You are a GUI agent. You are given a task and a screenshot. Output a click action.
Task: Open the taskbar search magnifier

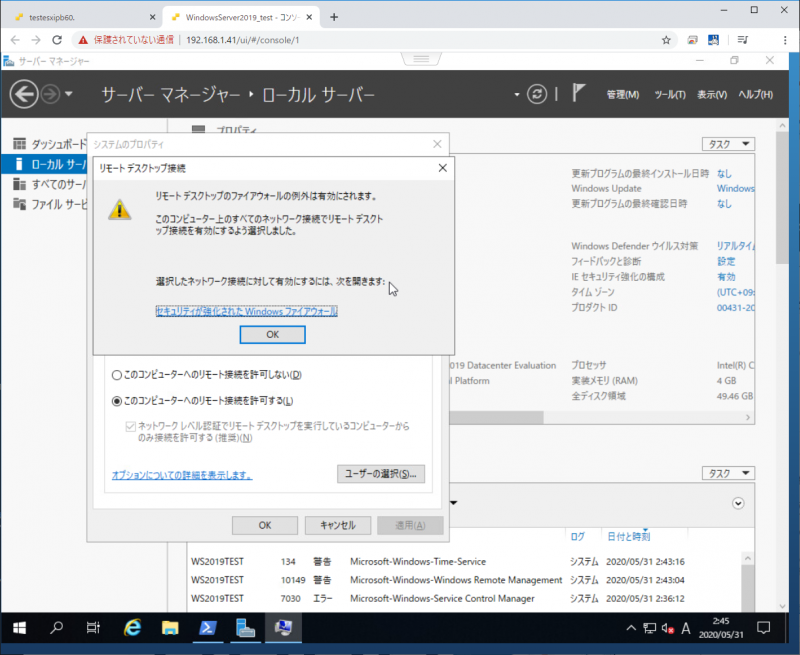pyautogui.click(x=56, y=628)
